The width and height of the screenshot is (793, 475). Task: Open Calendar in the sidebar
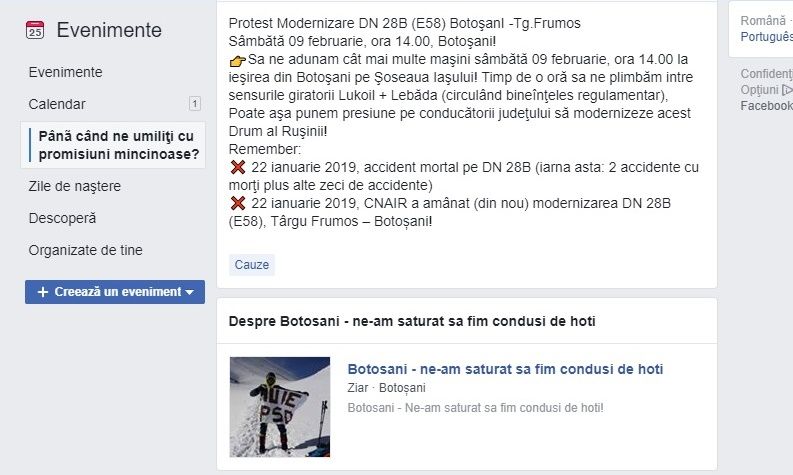(57, 104)
